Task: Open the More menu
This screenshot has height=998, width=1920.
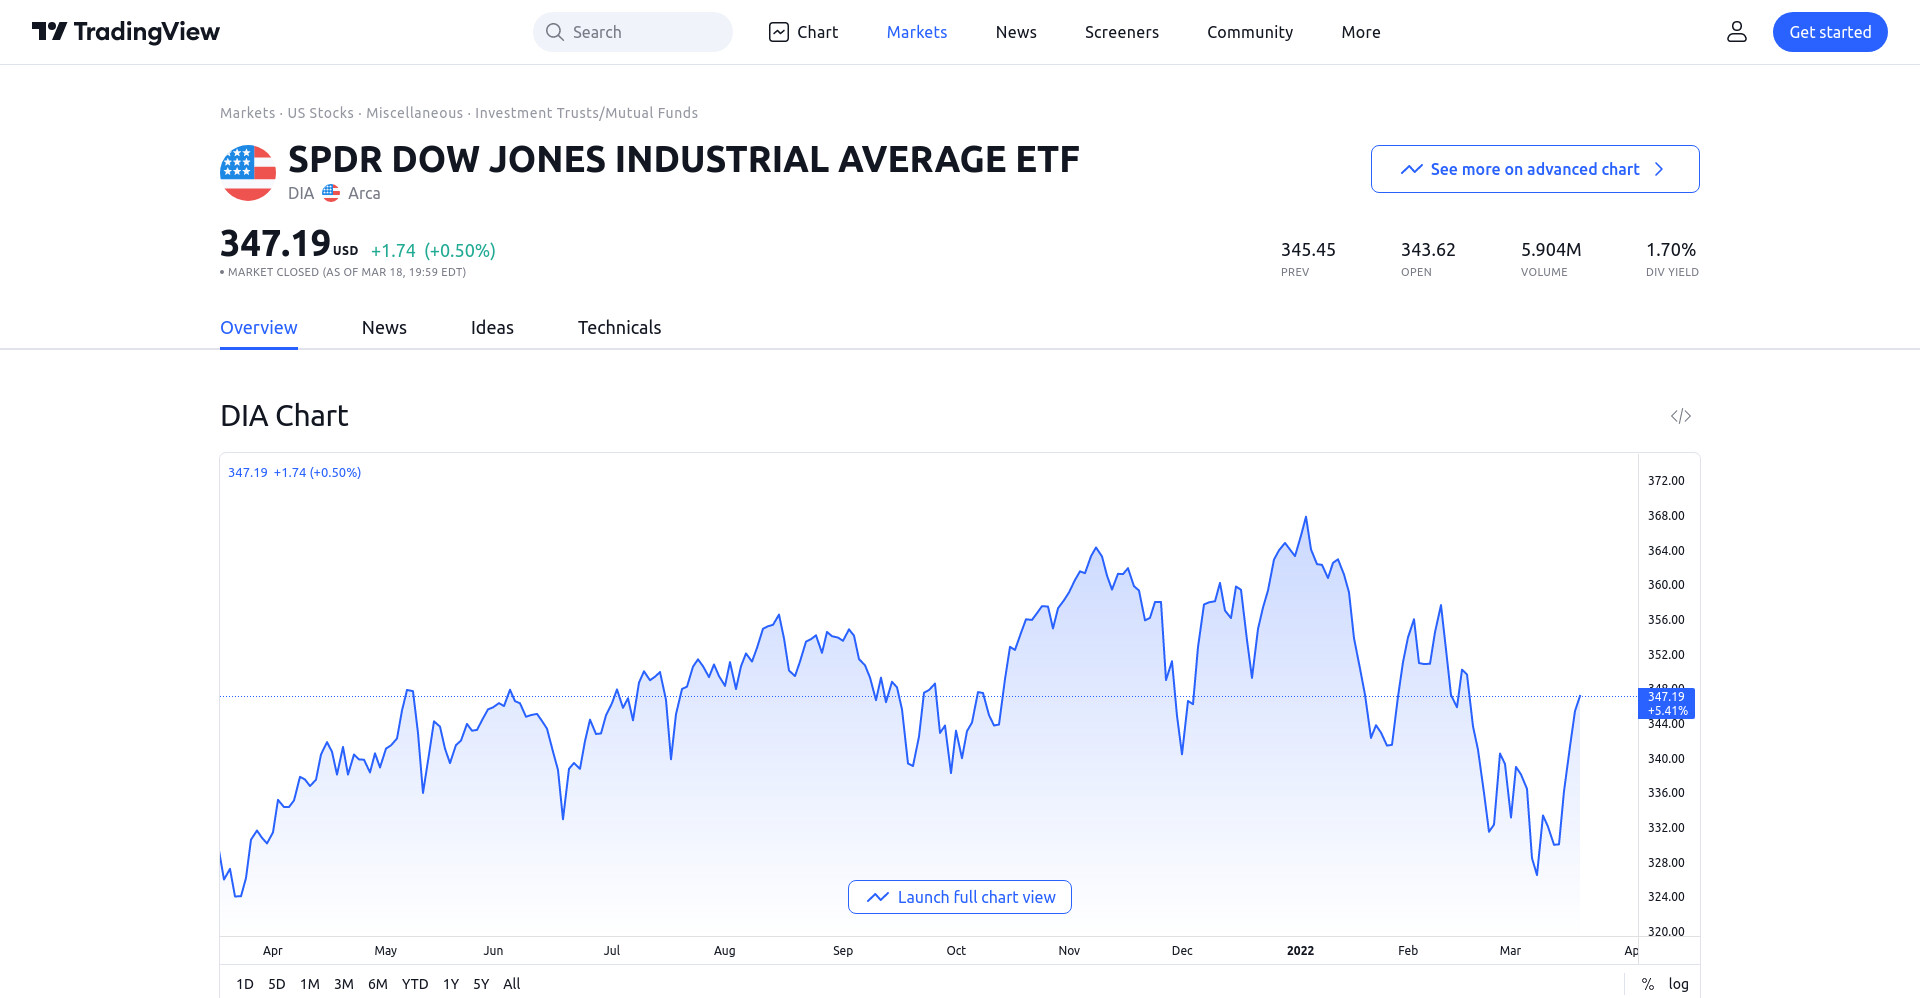Action: point(1361,32)
